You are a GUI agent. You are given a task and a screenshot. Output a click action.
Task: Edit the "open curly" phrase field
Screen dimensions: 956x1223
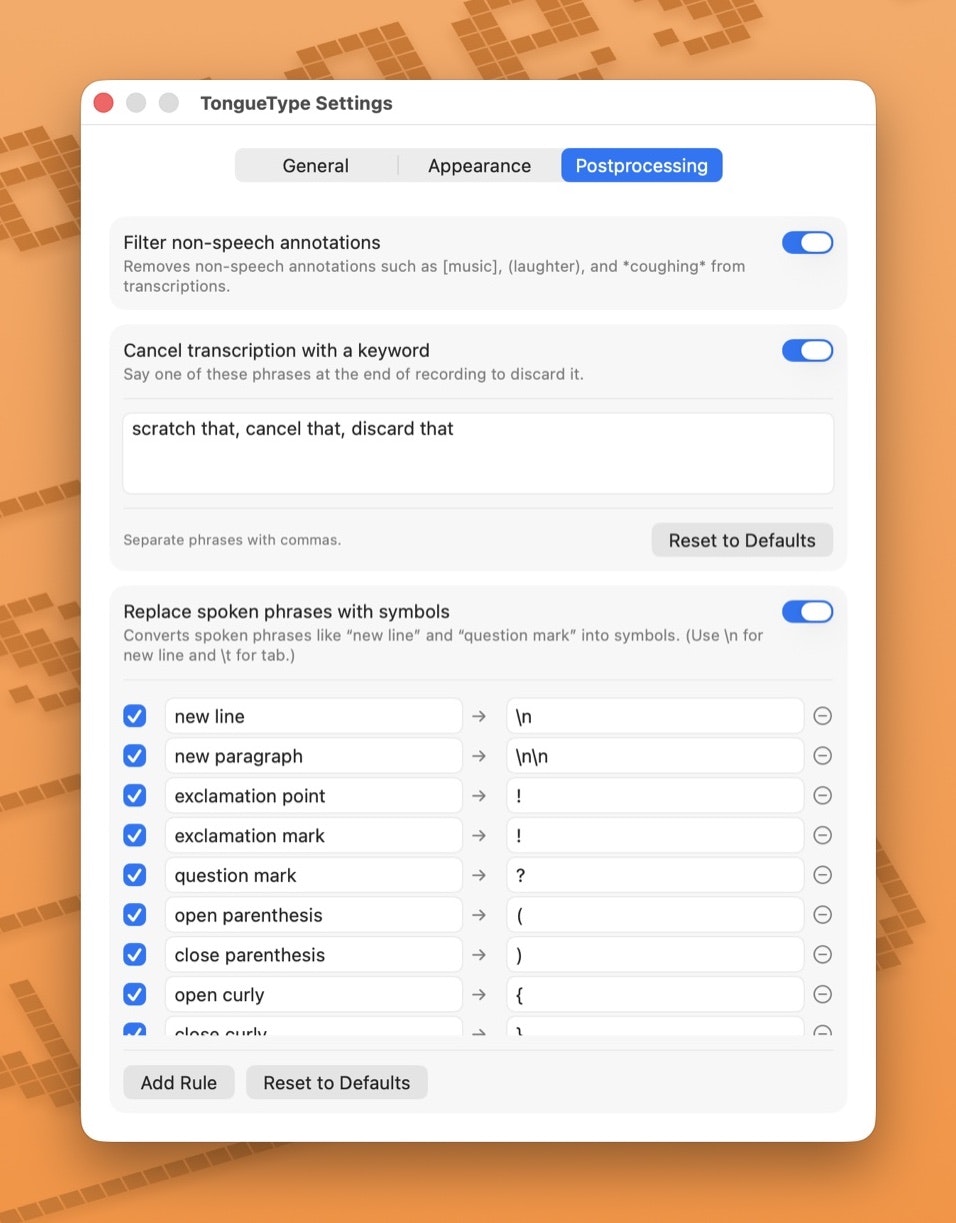point(313,995)
